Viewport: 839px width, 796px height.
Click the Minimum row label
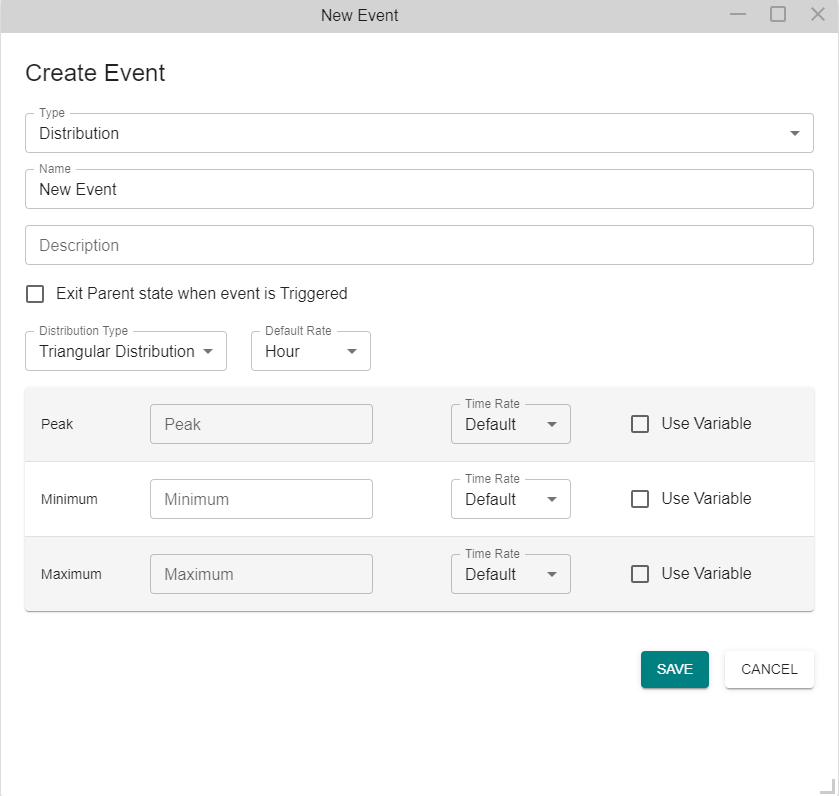pyautogui.click(x=69, y=499)
